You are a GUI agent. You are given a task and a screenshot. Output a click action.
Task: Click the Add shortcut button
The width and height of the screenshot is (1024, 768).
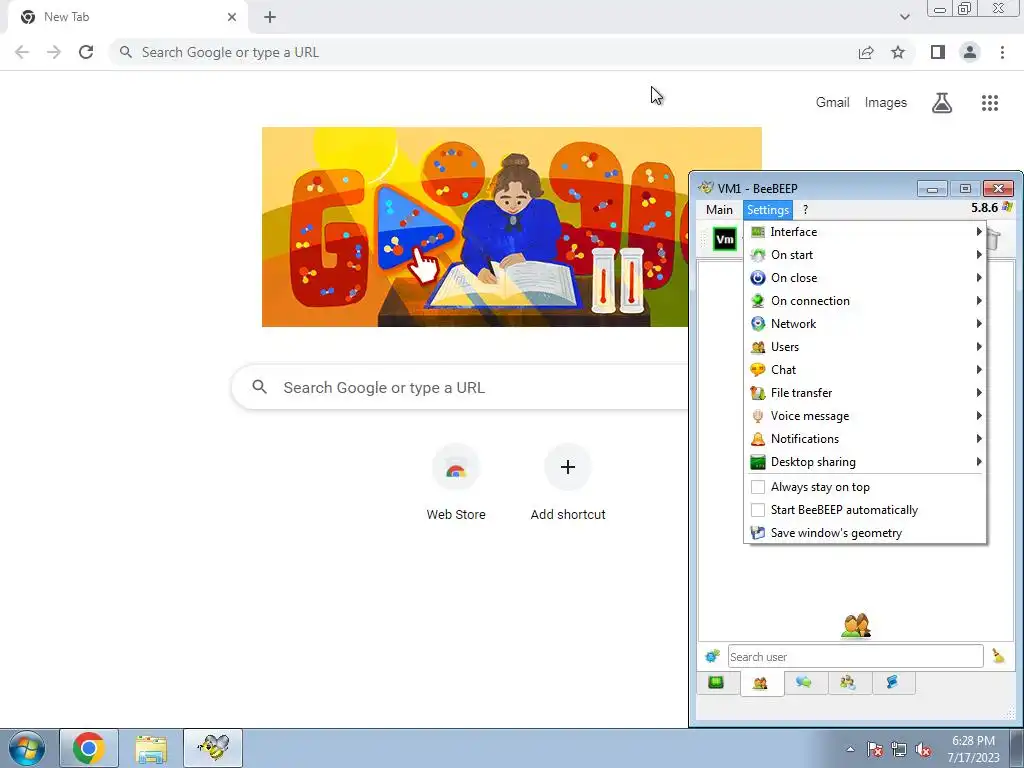pyautogui.click(x=568, y=482)
